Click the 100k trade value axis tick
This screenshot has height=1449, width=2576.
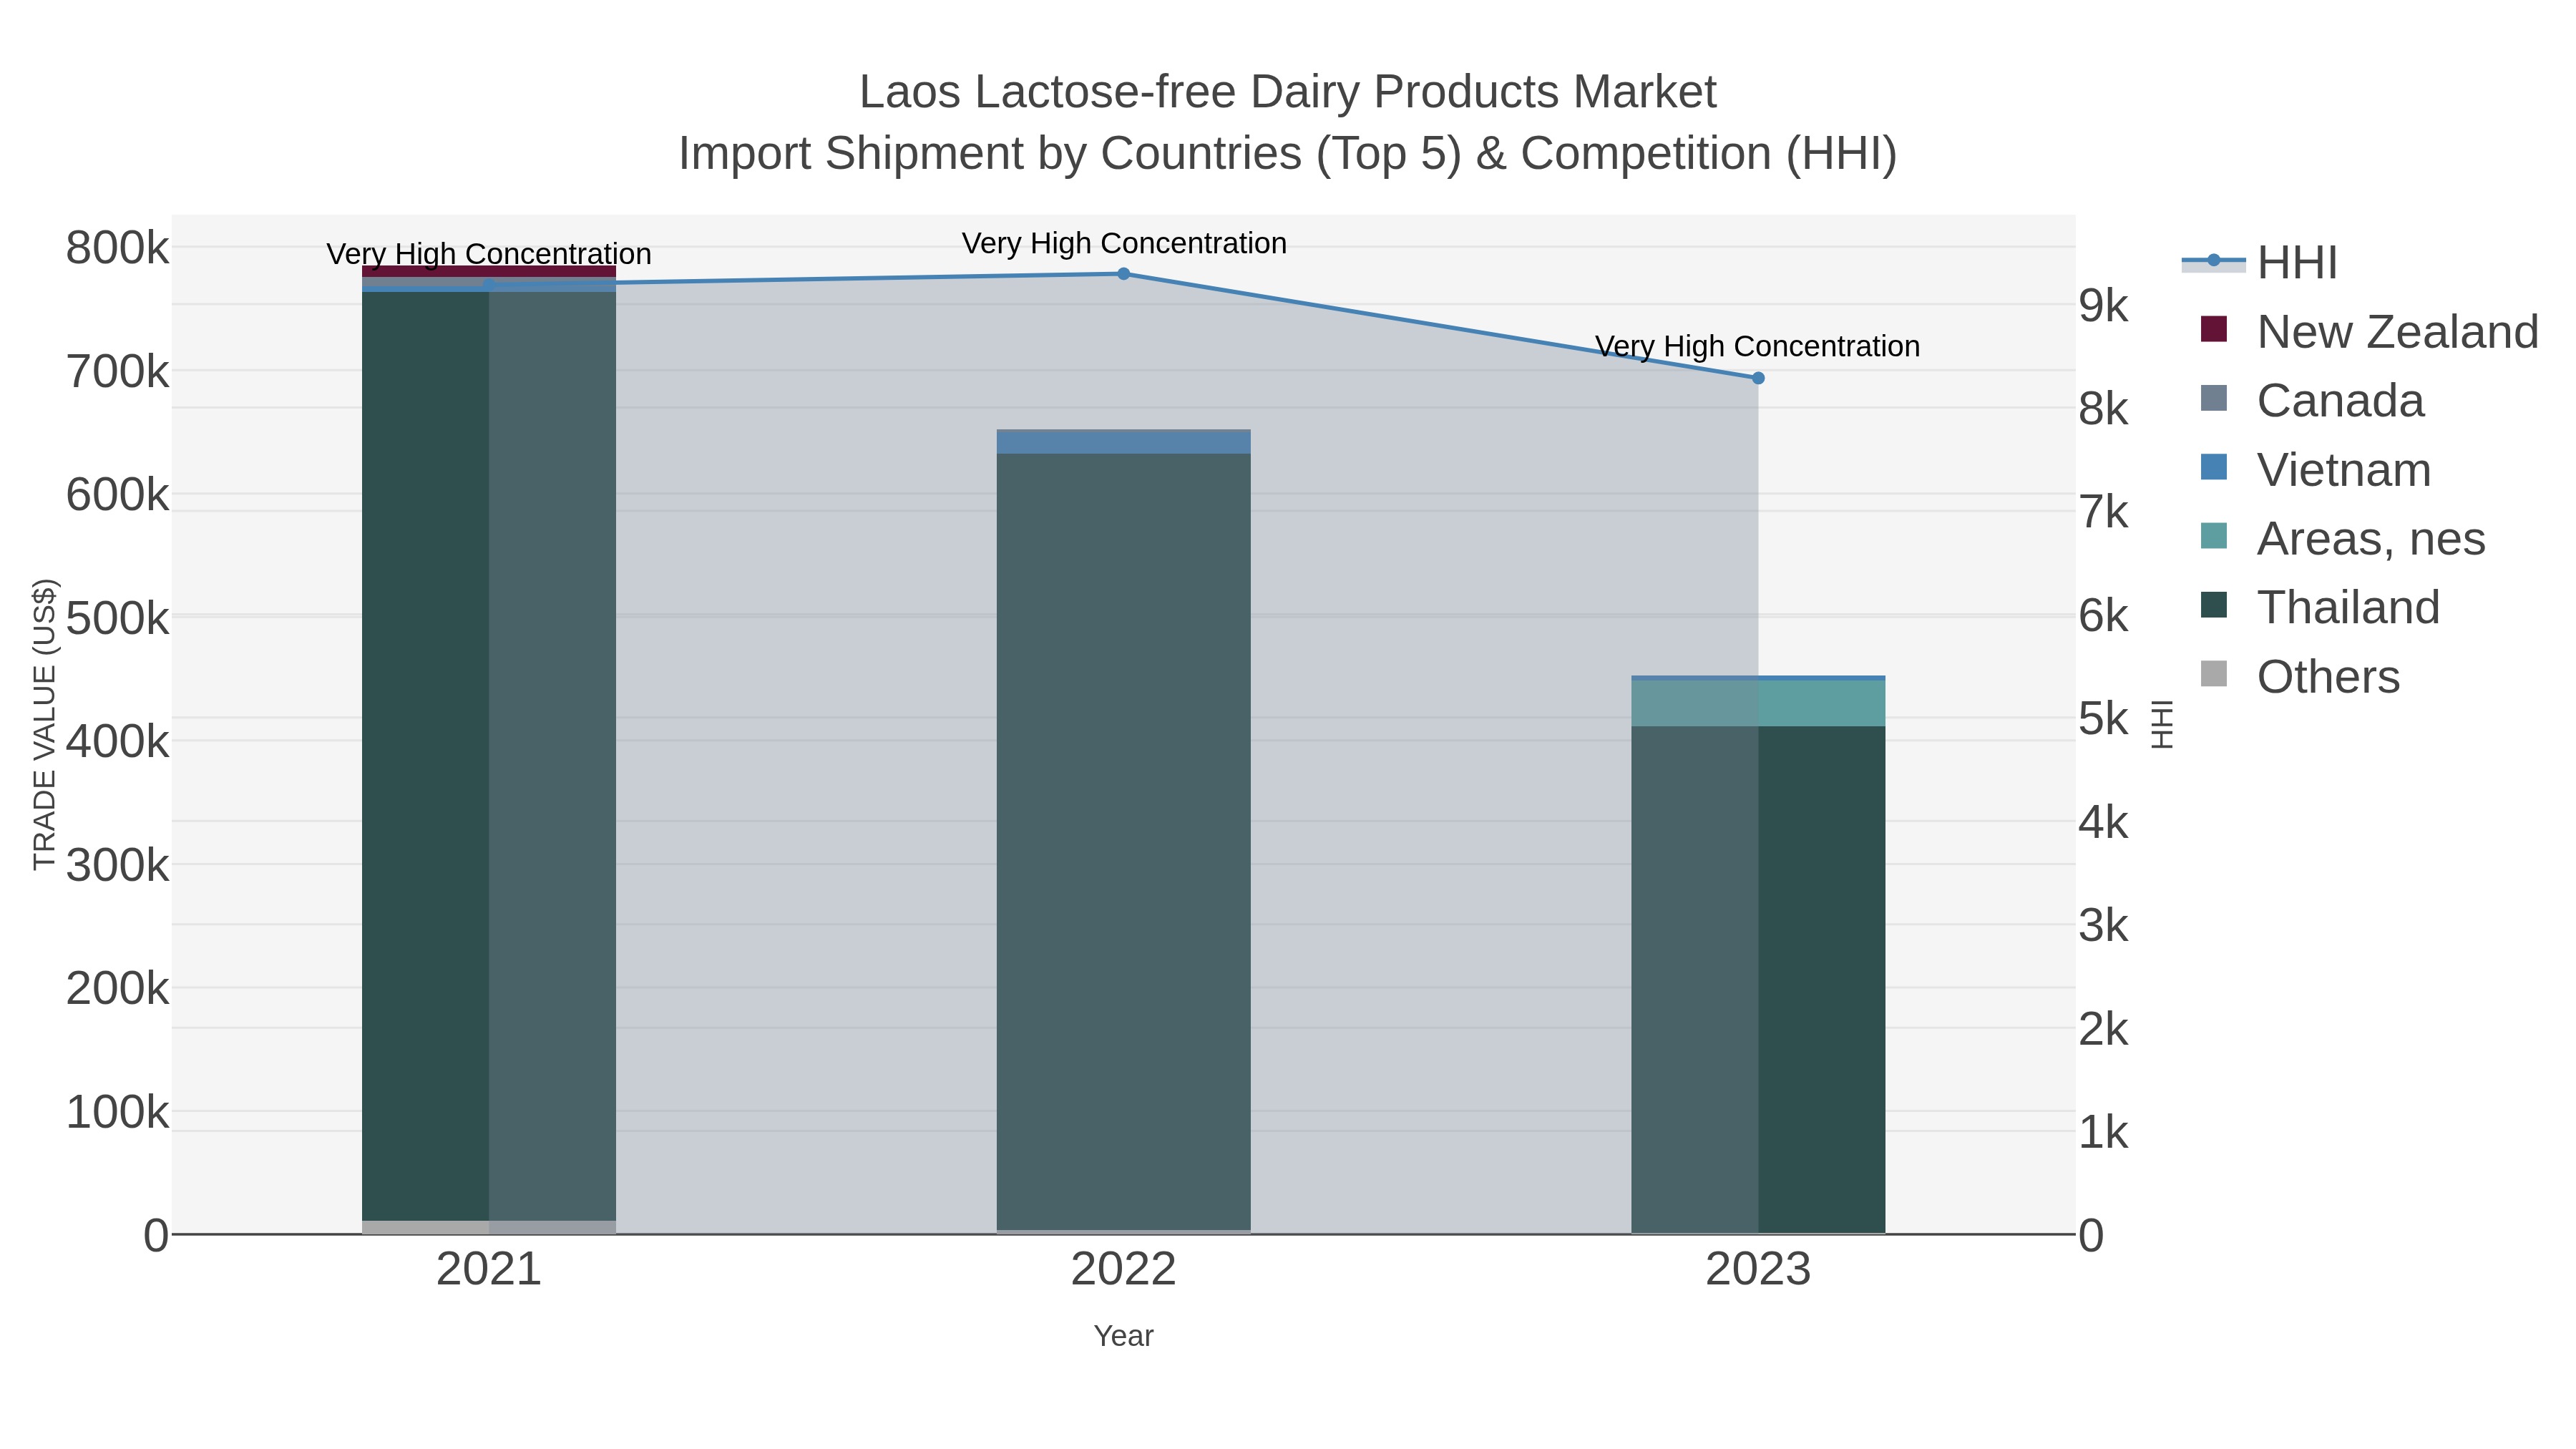117,1112
